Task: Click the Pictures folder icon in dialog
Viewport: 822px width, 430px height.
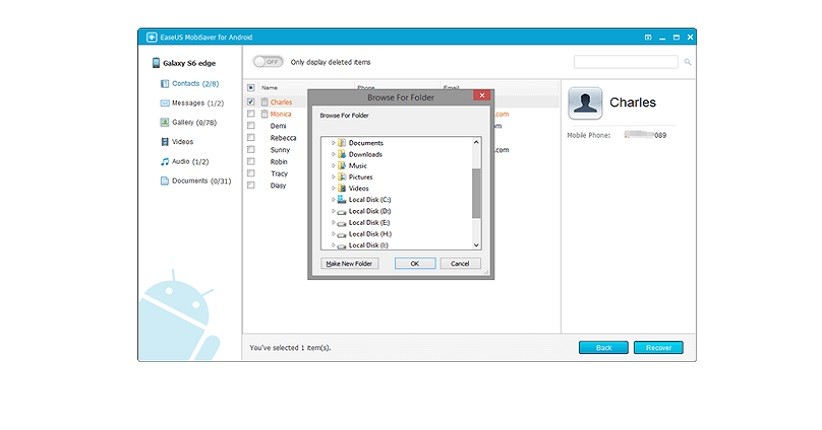Action: pos(342,177)
